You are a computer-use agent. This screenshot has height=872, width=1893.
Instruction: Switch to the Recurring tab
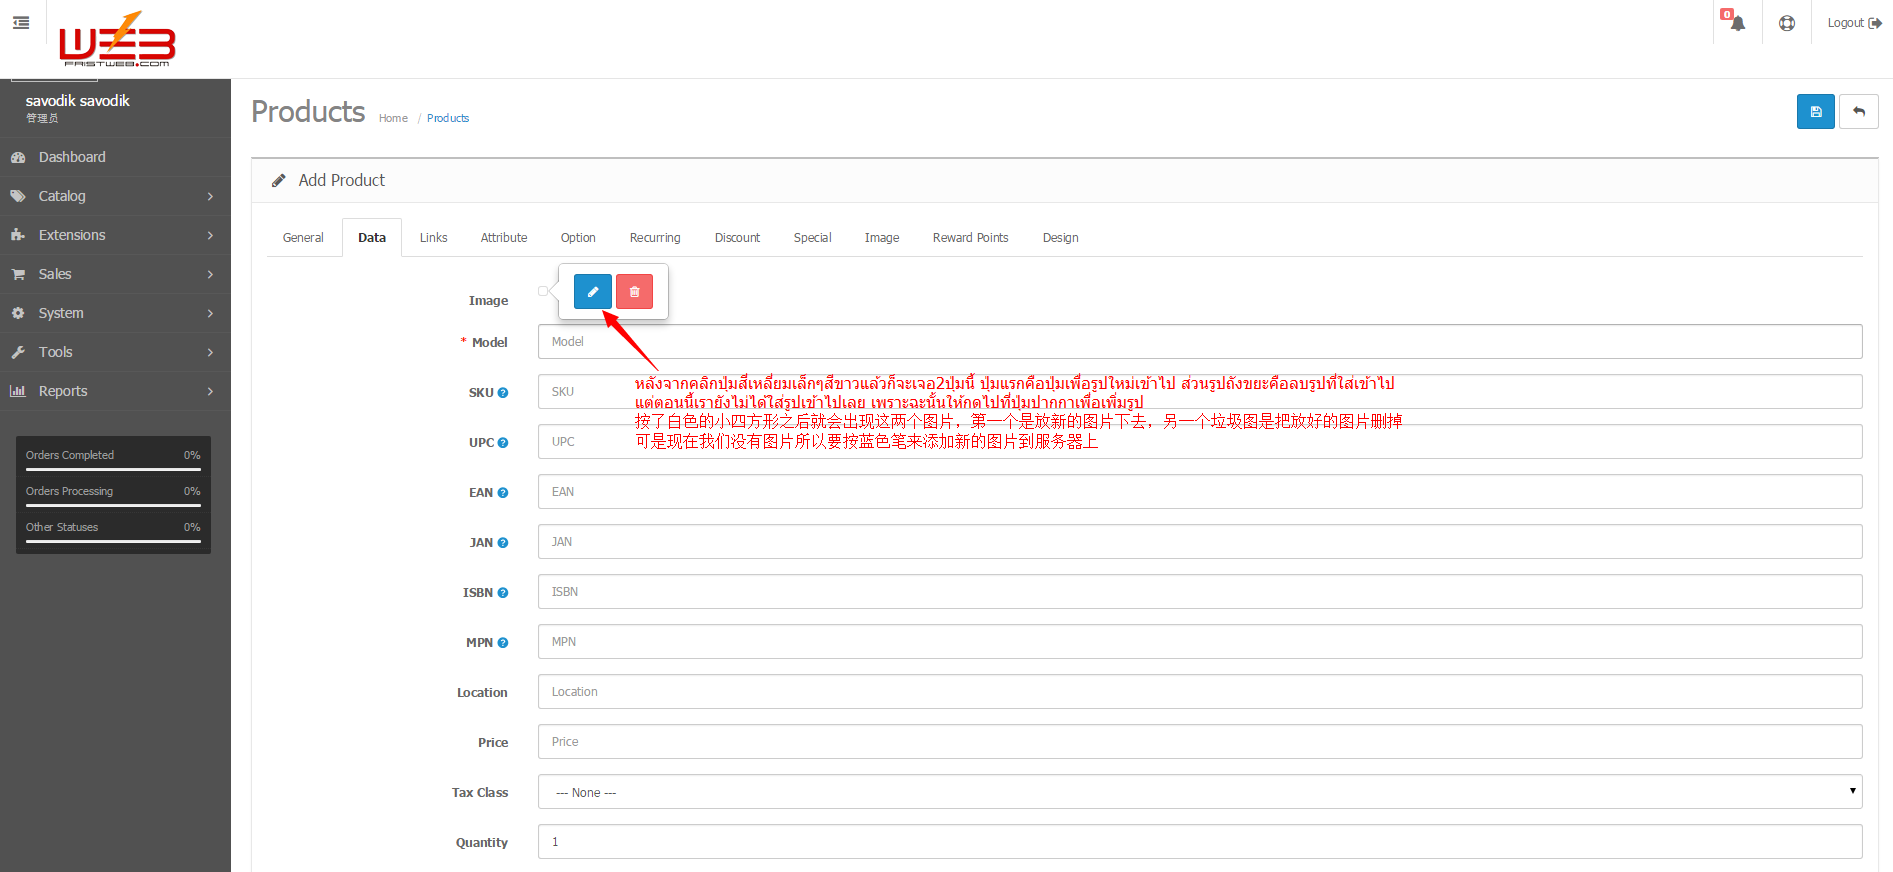click(655, 238)
